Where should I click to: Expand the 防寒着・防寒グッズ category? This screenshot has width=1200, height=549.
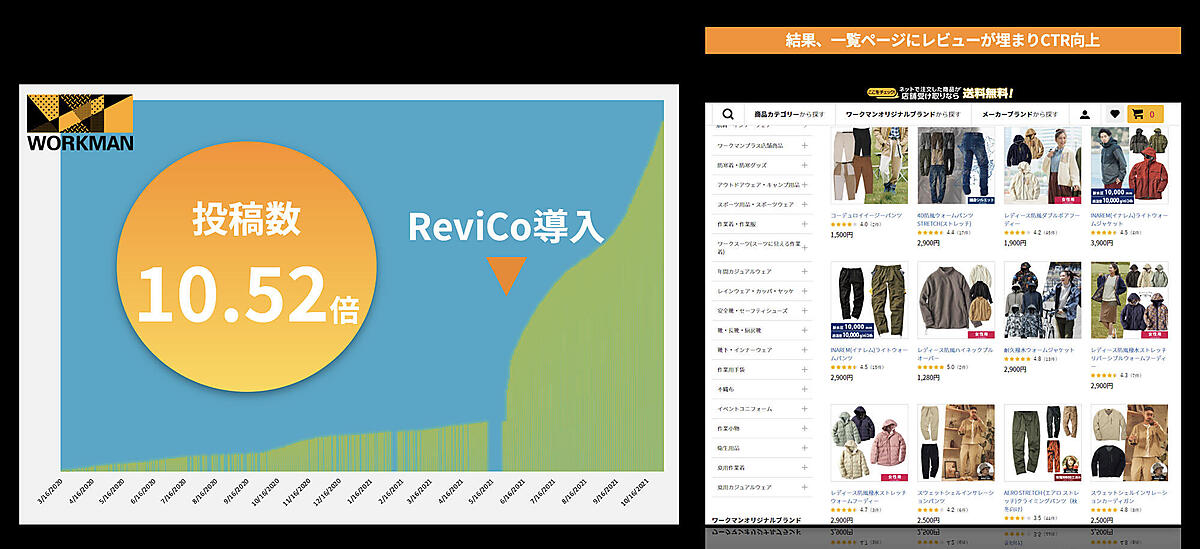(804, 165)
